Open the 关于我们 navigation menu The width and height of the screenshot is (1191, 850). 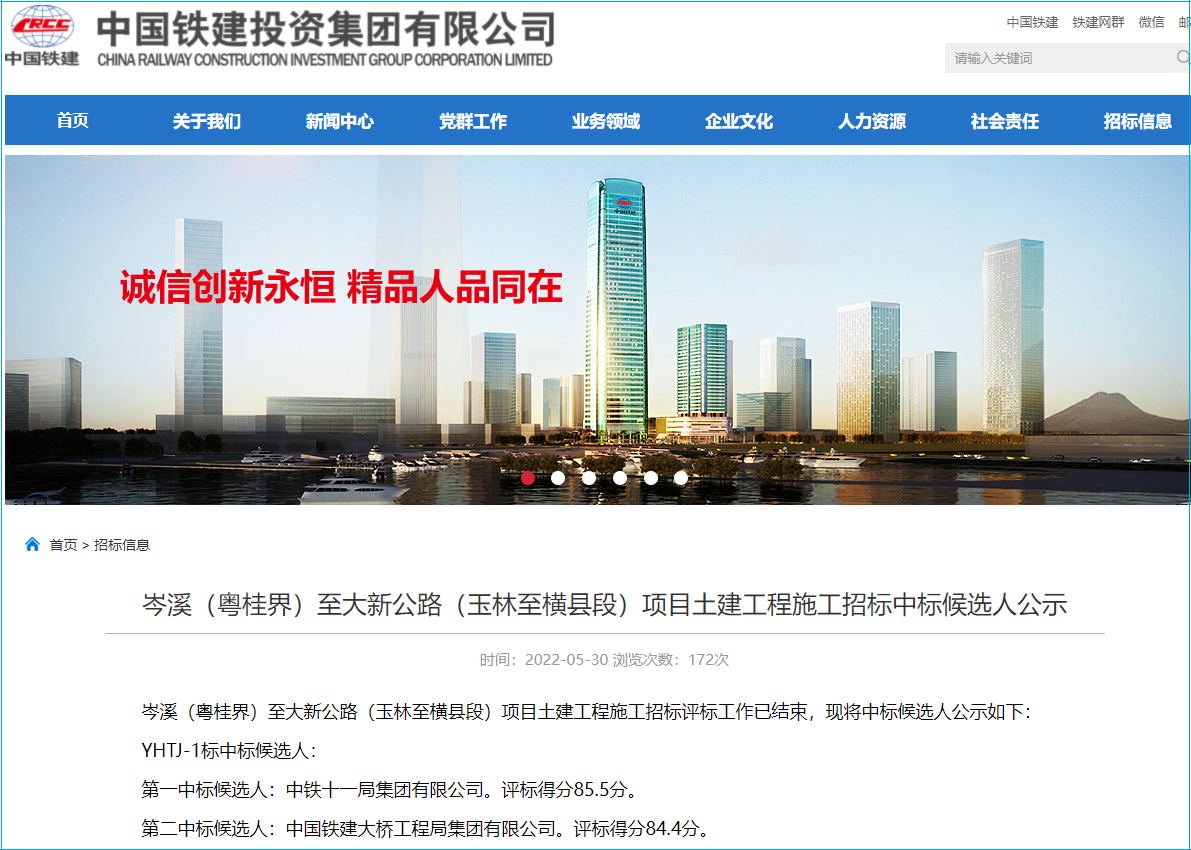click(x=206, y=121)
